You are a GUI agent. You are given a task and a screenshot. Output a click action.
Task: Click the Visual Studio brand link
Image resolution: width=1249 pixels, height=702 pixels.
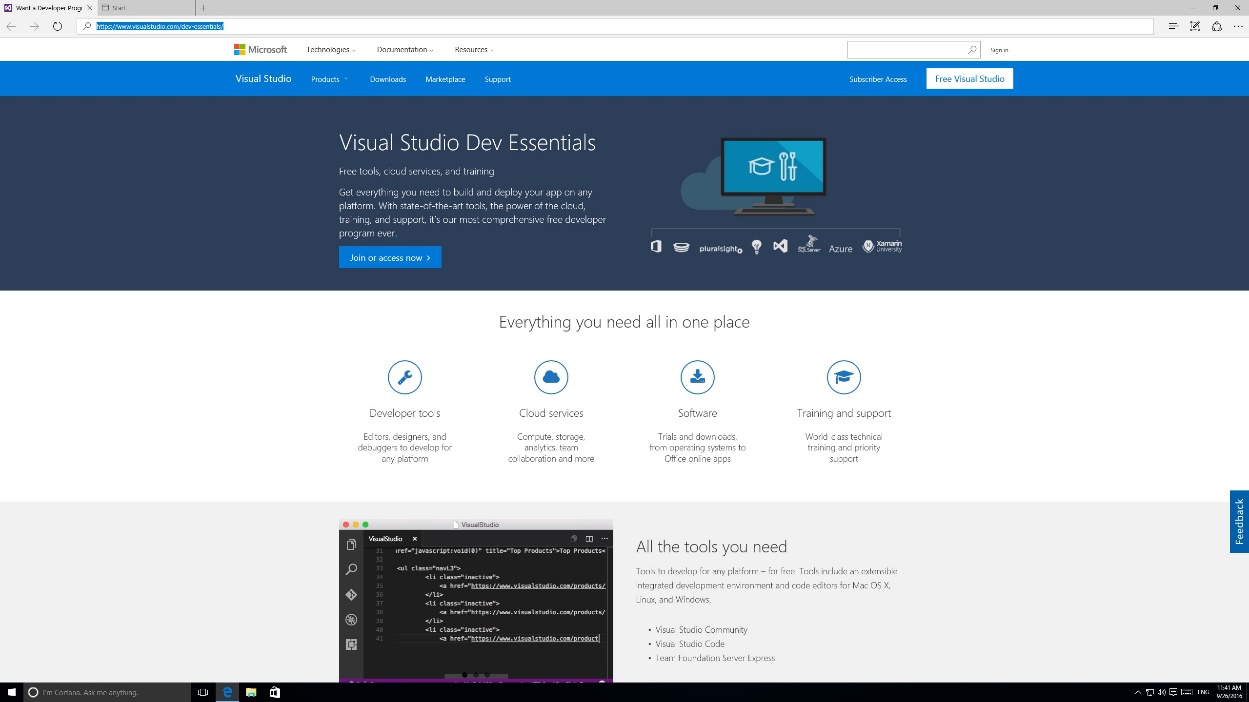coord(263,79)
